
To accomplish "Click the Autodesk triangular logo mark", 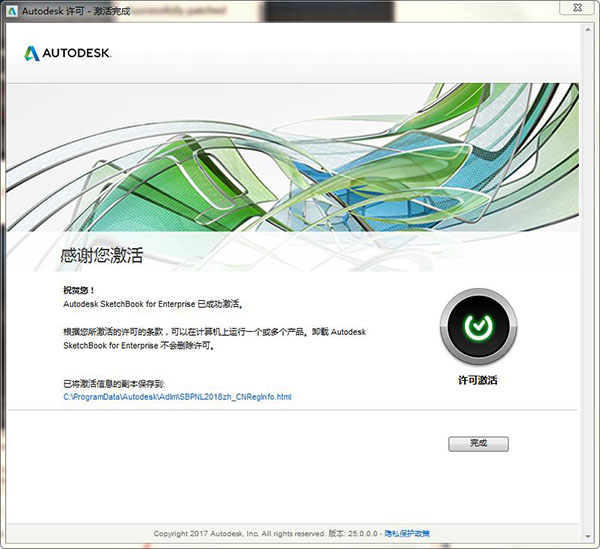I will [x=32, y=52].
